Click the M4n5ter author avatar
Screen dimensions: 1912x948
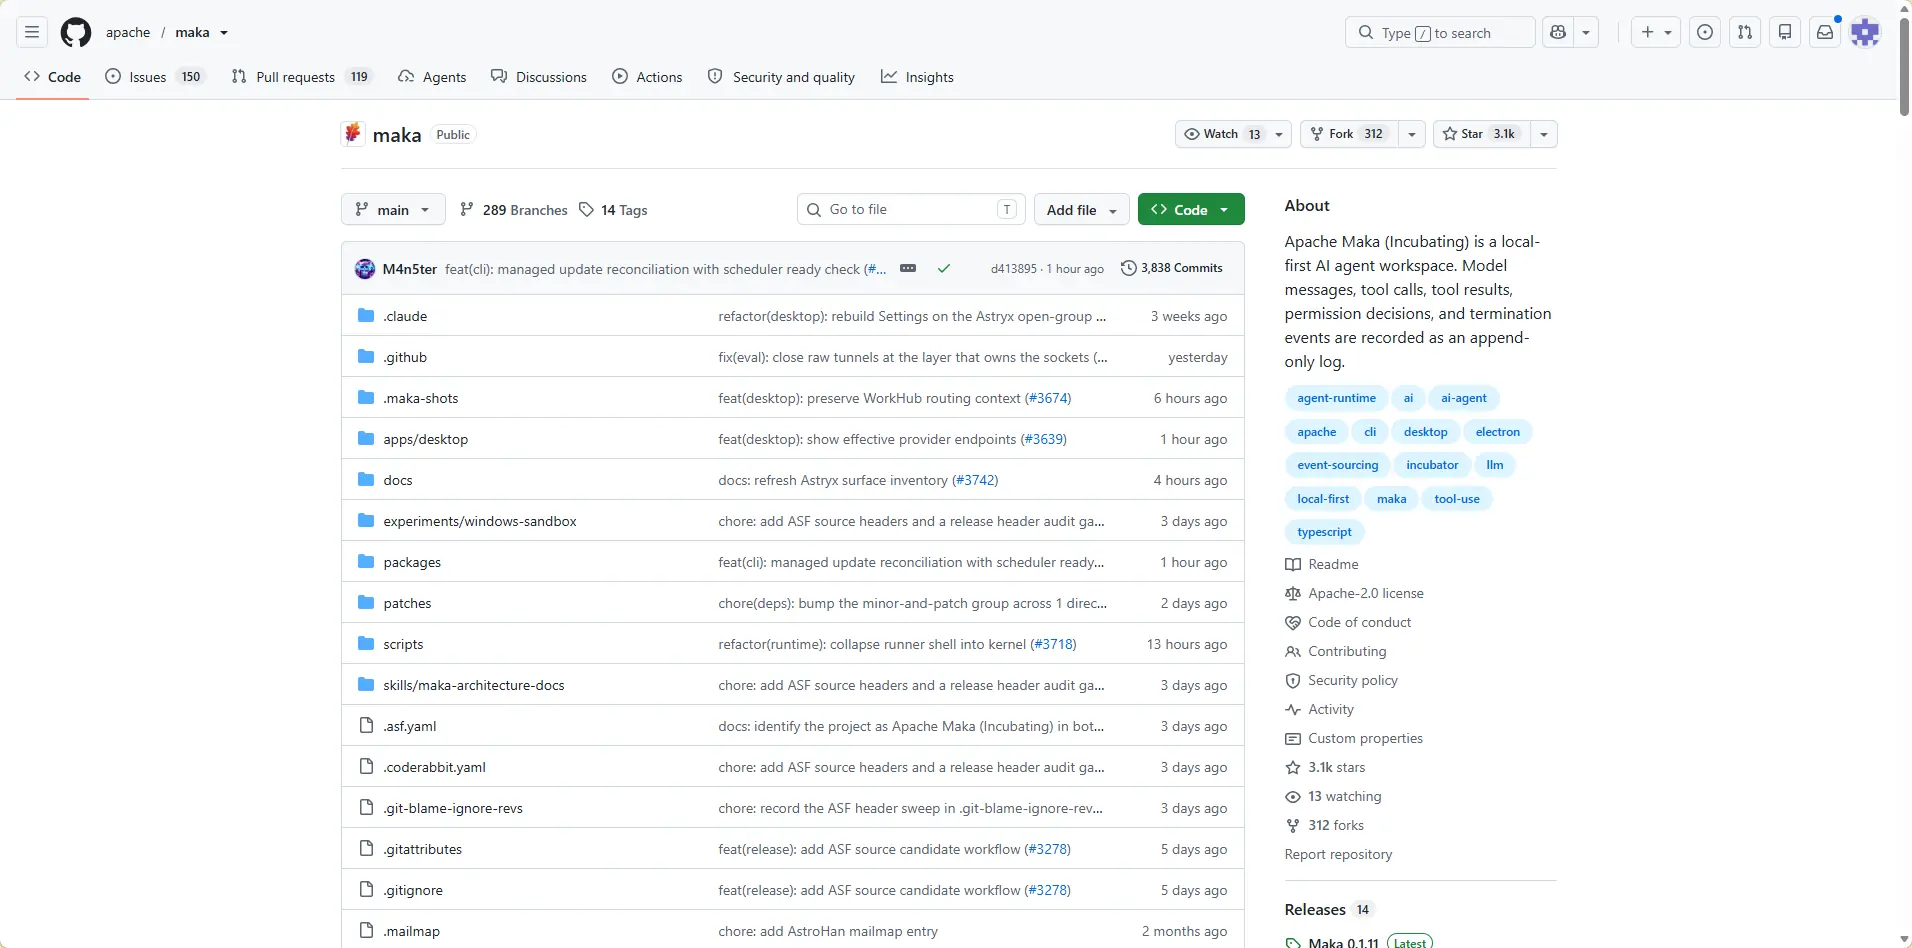pos(365,268)
